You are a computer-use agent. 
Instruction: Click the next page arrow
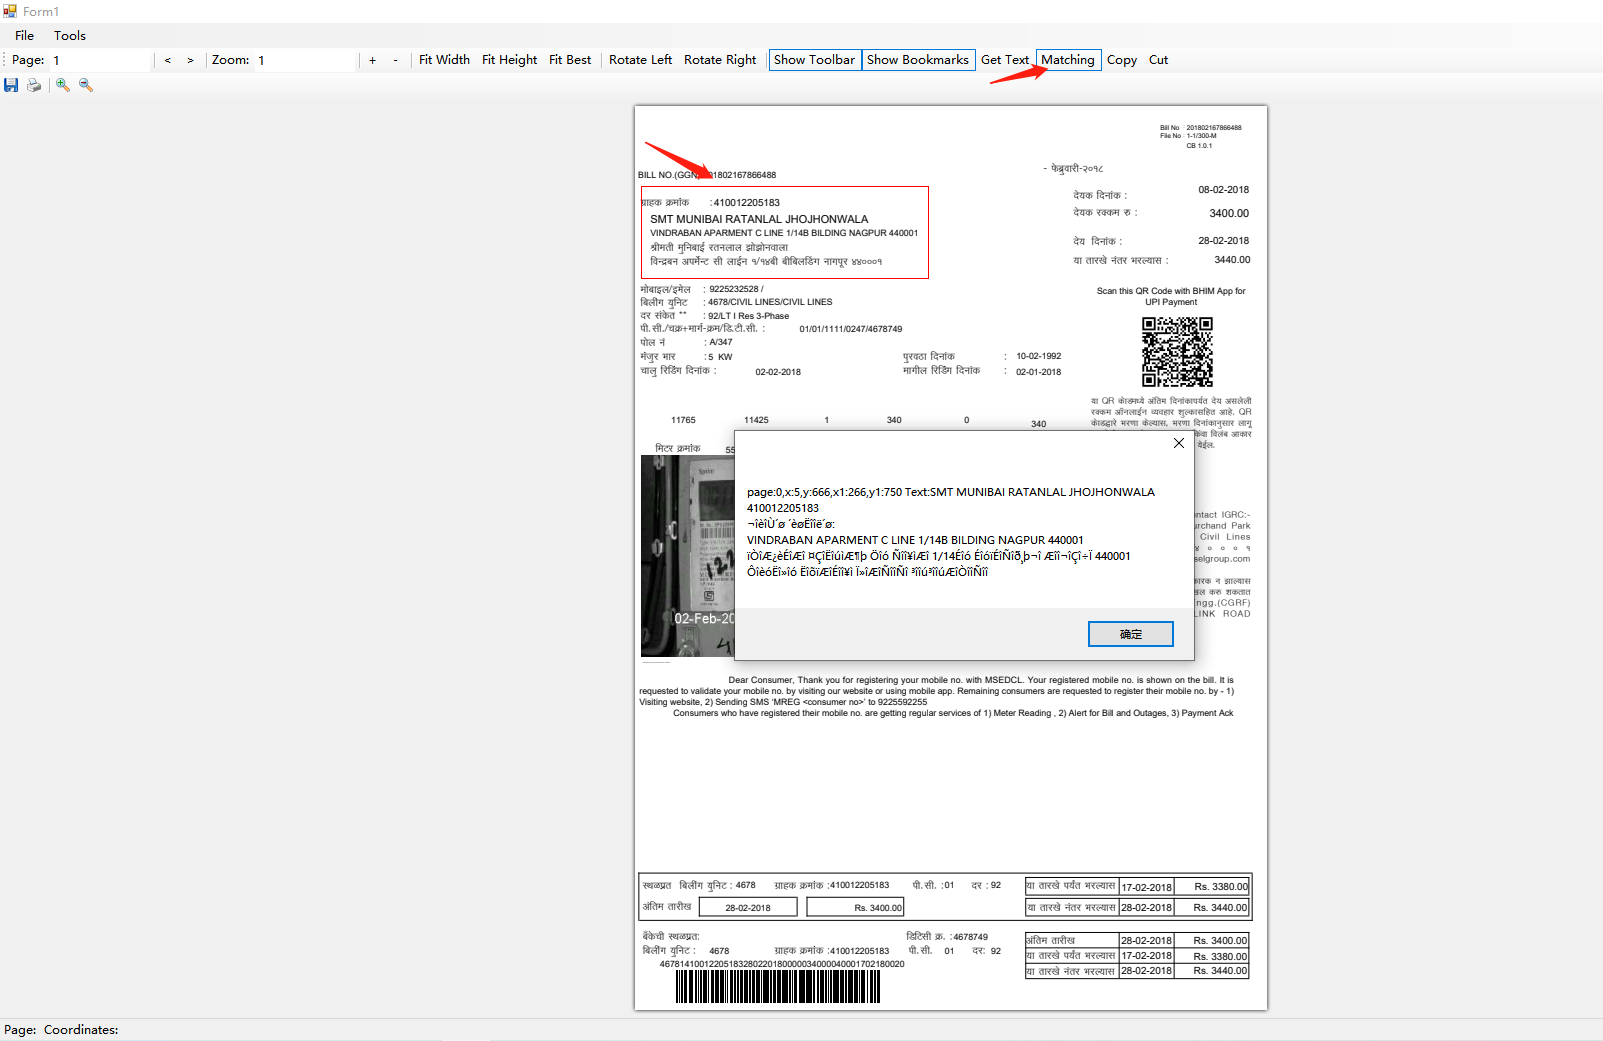click(x=190, y=60)
